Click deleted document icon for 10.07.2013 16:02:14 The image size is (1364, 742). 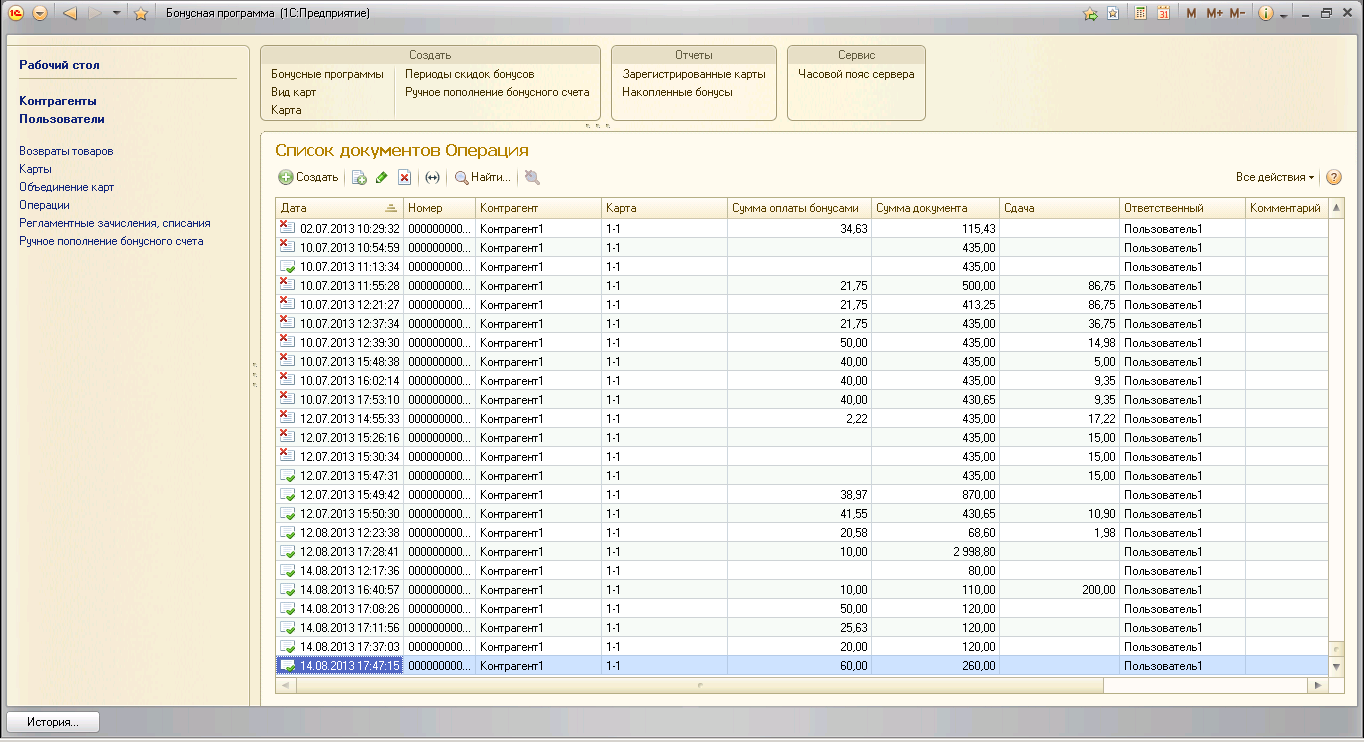click(x=287, y=380)
